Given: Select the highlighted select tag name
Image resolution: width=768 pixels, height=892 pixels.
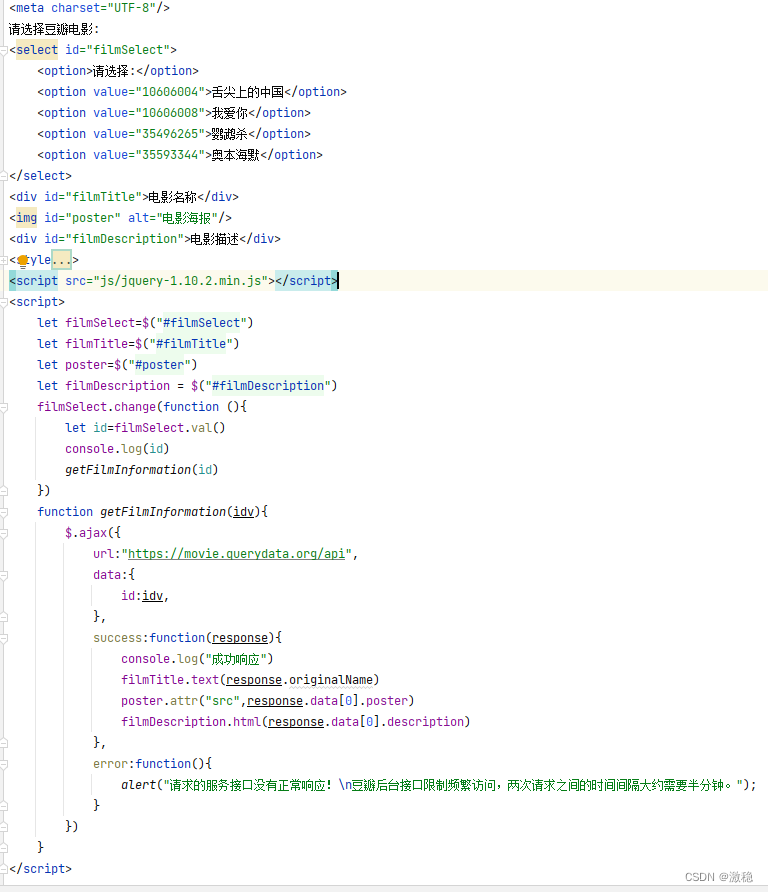Looking at the screenshot, I should [37, 50].
